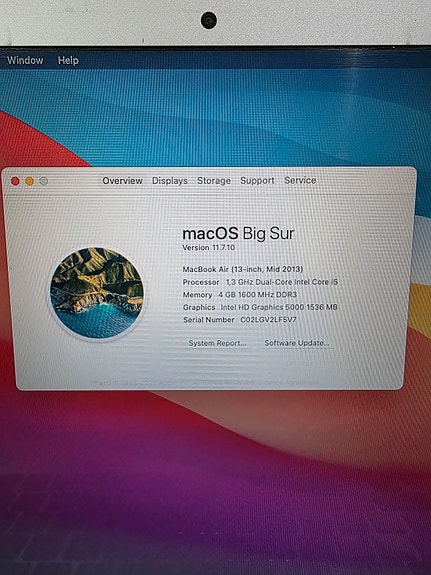Click the macOS Big Sur title
Viewport: 431px width, 575px height.
(x=238, y=233)
